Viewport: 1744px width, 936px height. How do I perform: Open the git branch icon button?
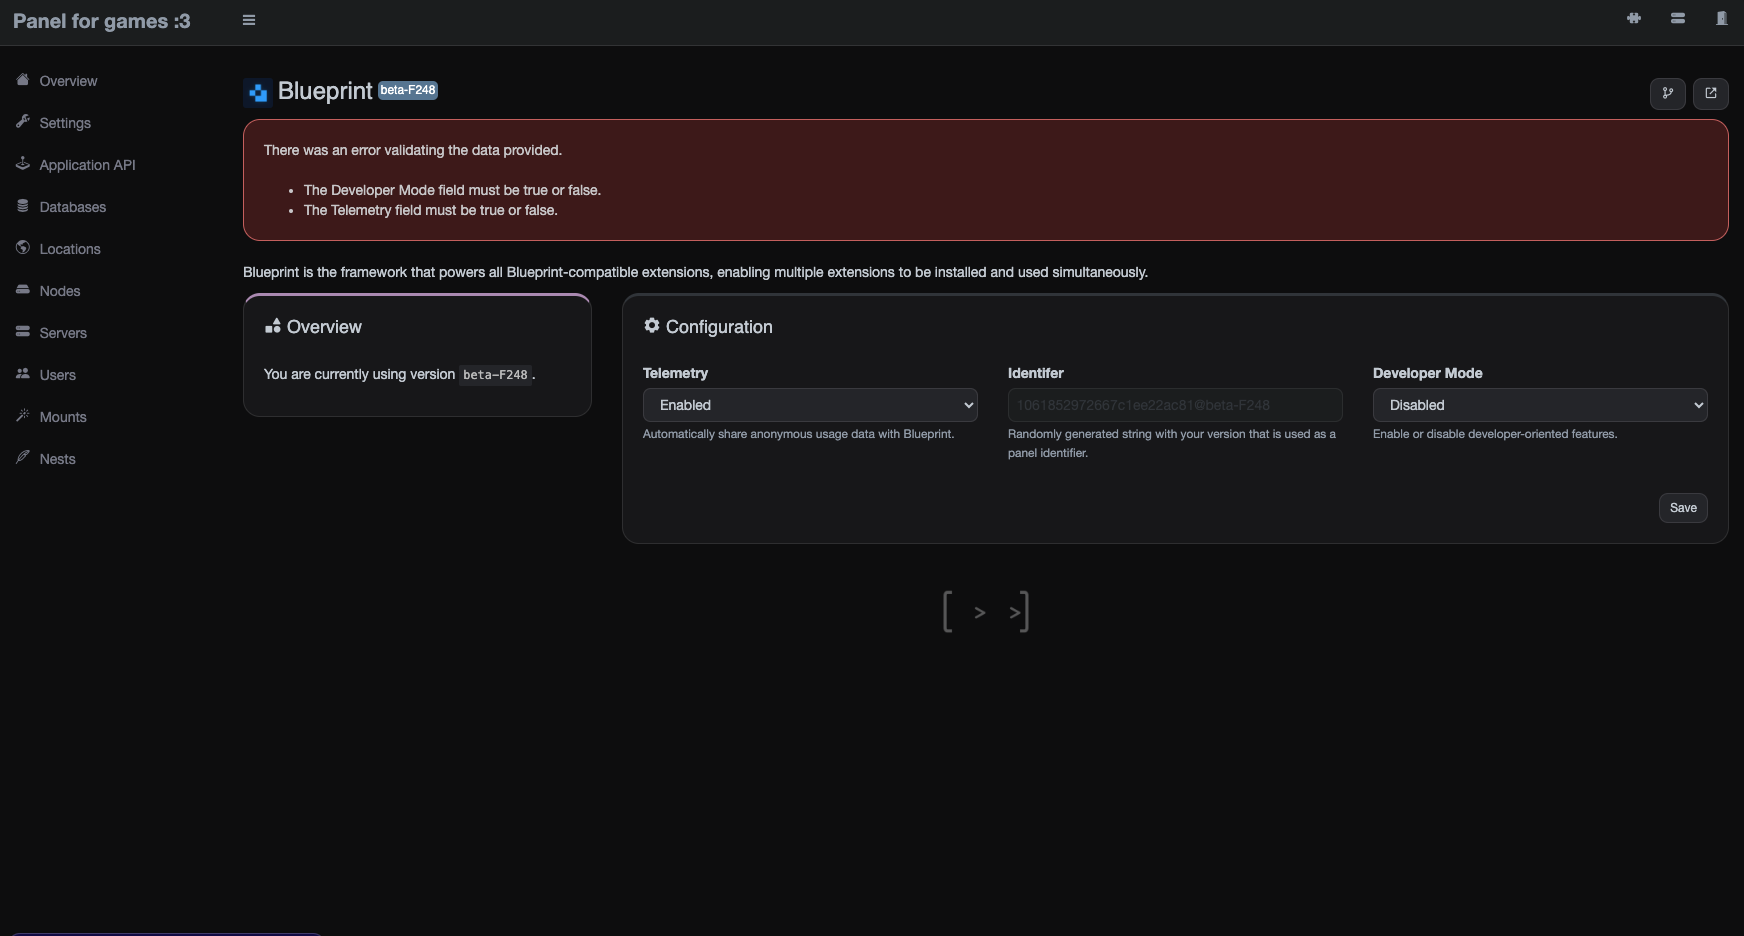tap(1667, 93)
